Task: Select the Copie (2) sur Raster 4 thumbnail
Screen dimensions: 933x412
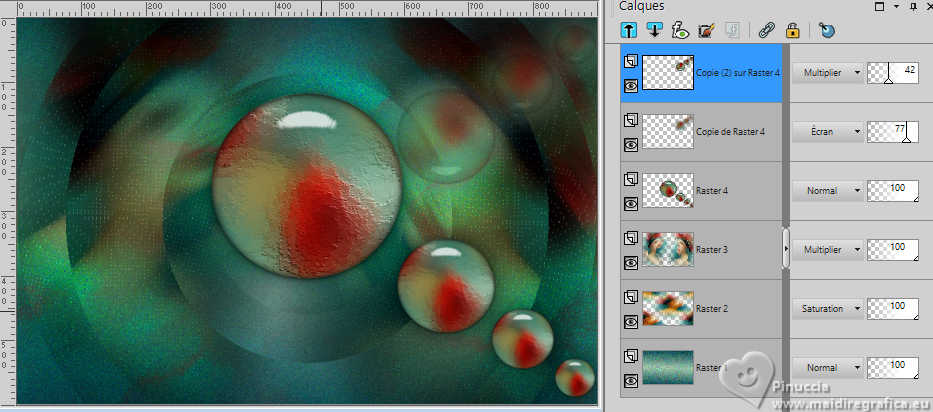Action: [668, 73]
